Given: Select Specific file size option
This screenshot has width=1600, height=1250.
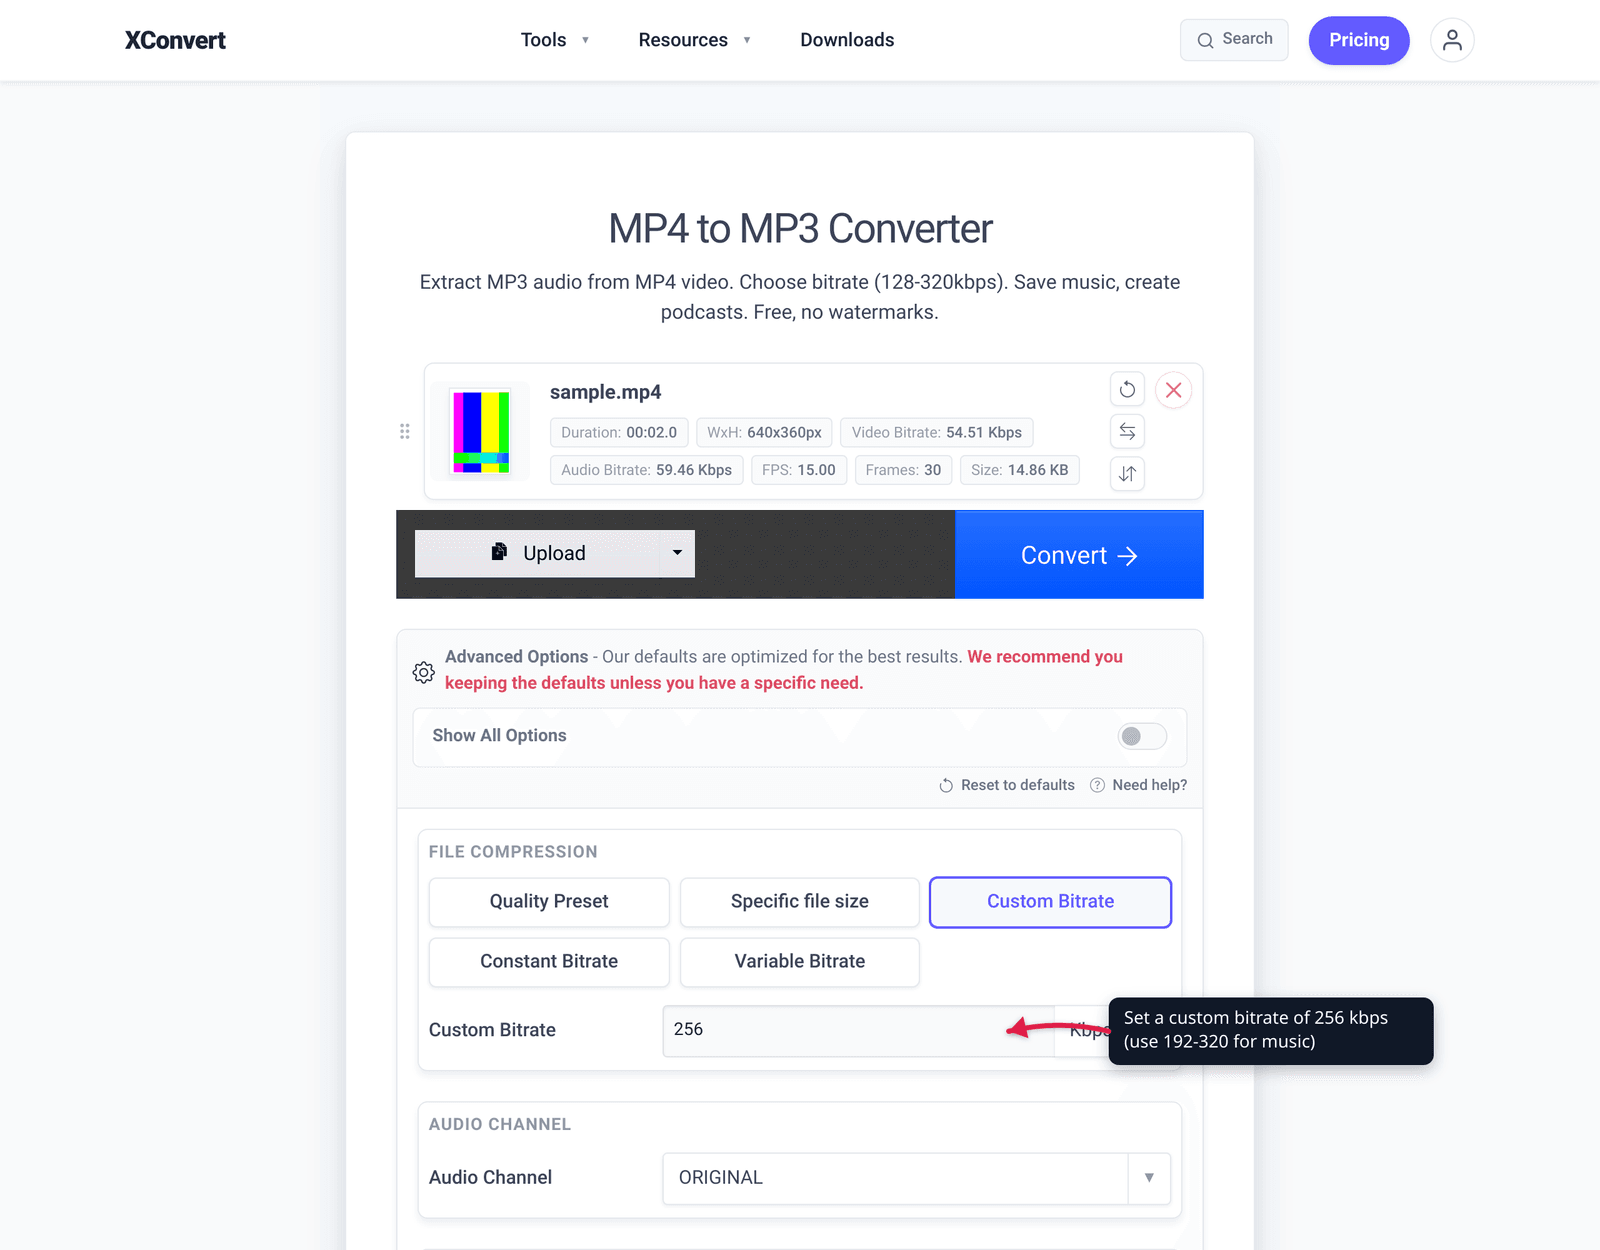Looking at the screenshot, I should point(800,902).
